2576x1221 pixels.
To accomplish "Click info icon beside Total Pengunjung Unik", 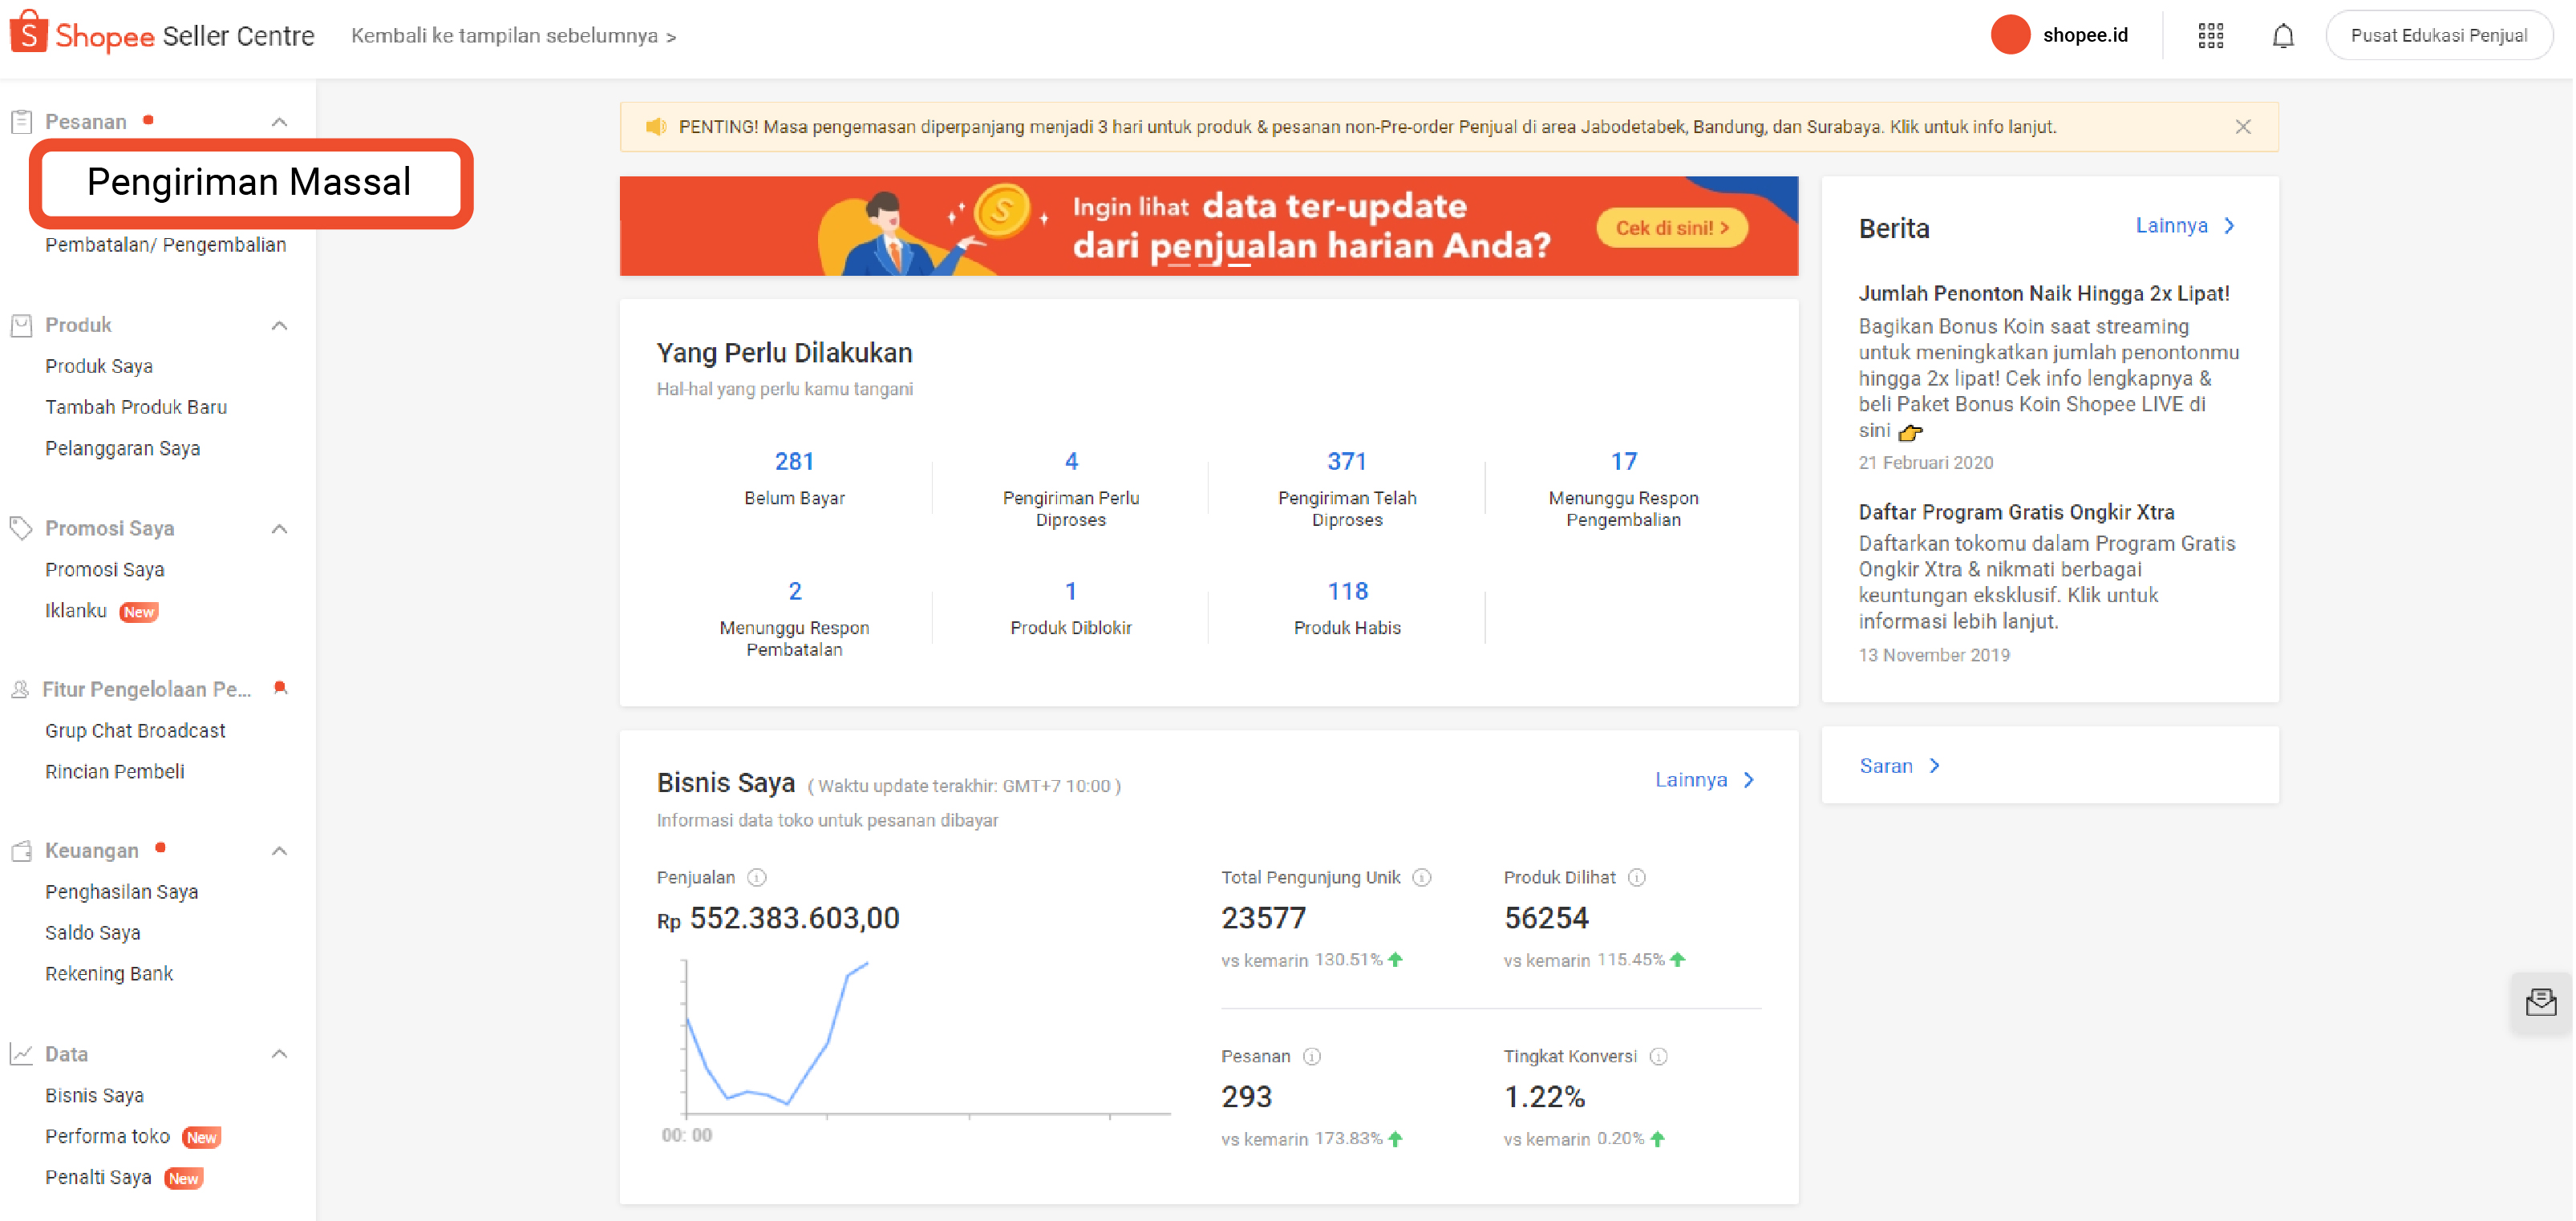I will click(1422, 877).
